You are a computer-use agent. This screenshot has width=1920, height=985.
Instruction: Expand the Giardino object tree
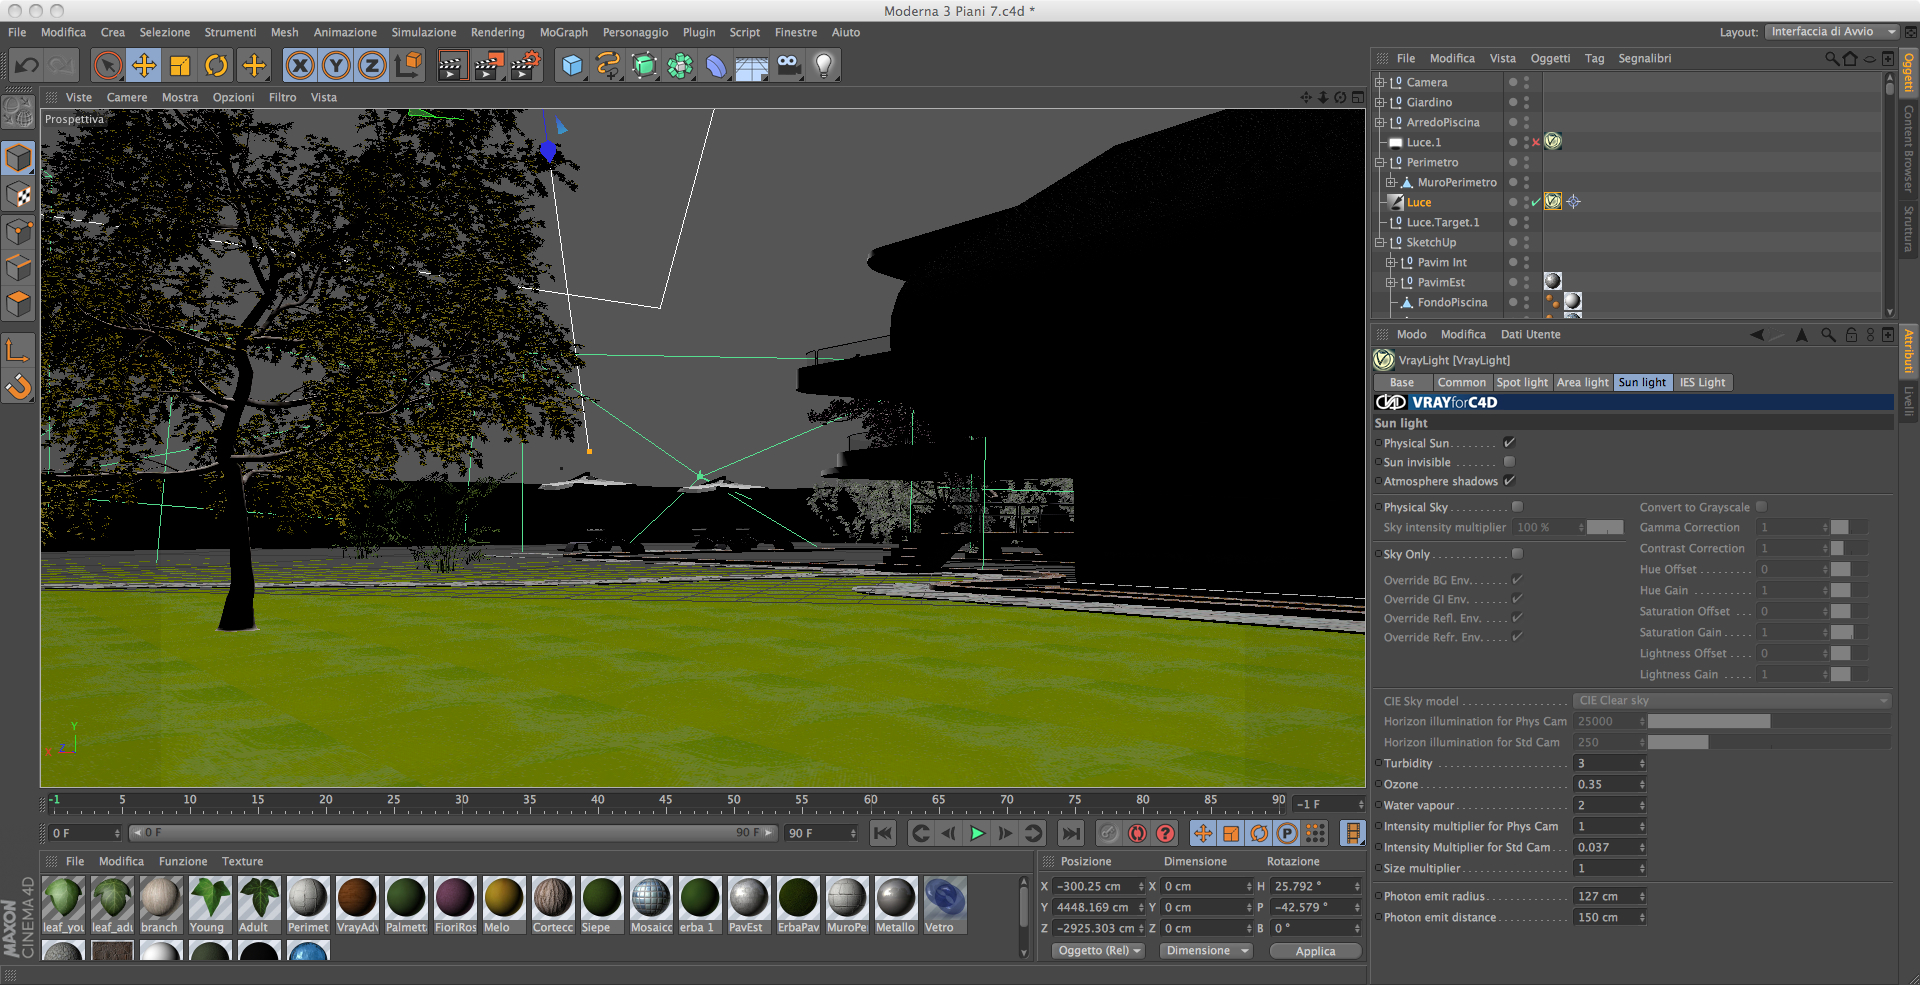pos(1380,102)
